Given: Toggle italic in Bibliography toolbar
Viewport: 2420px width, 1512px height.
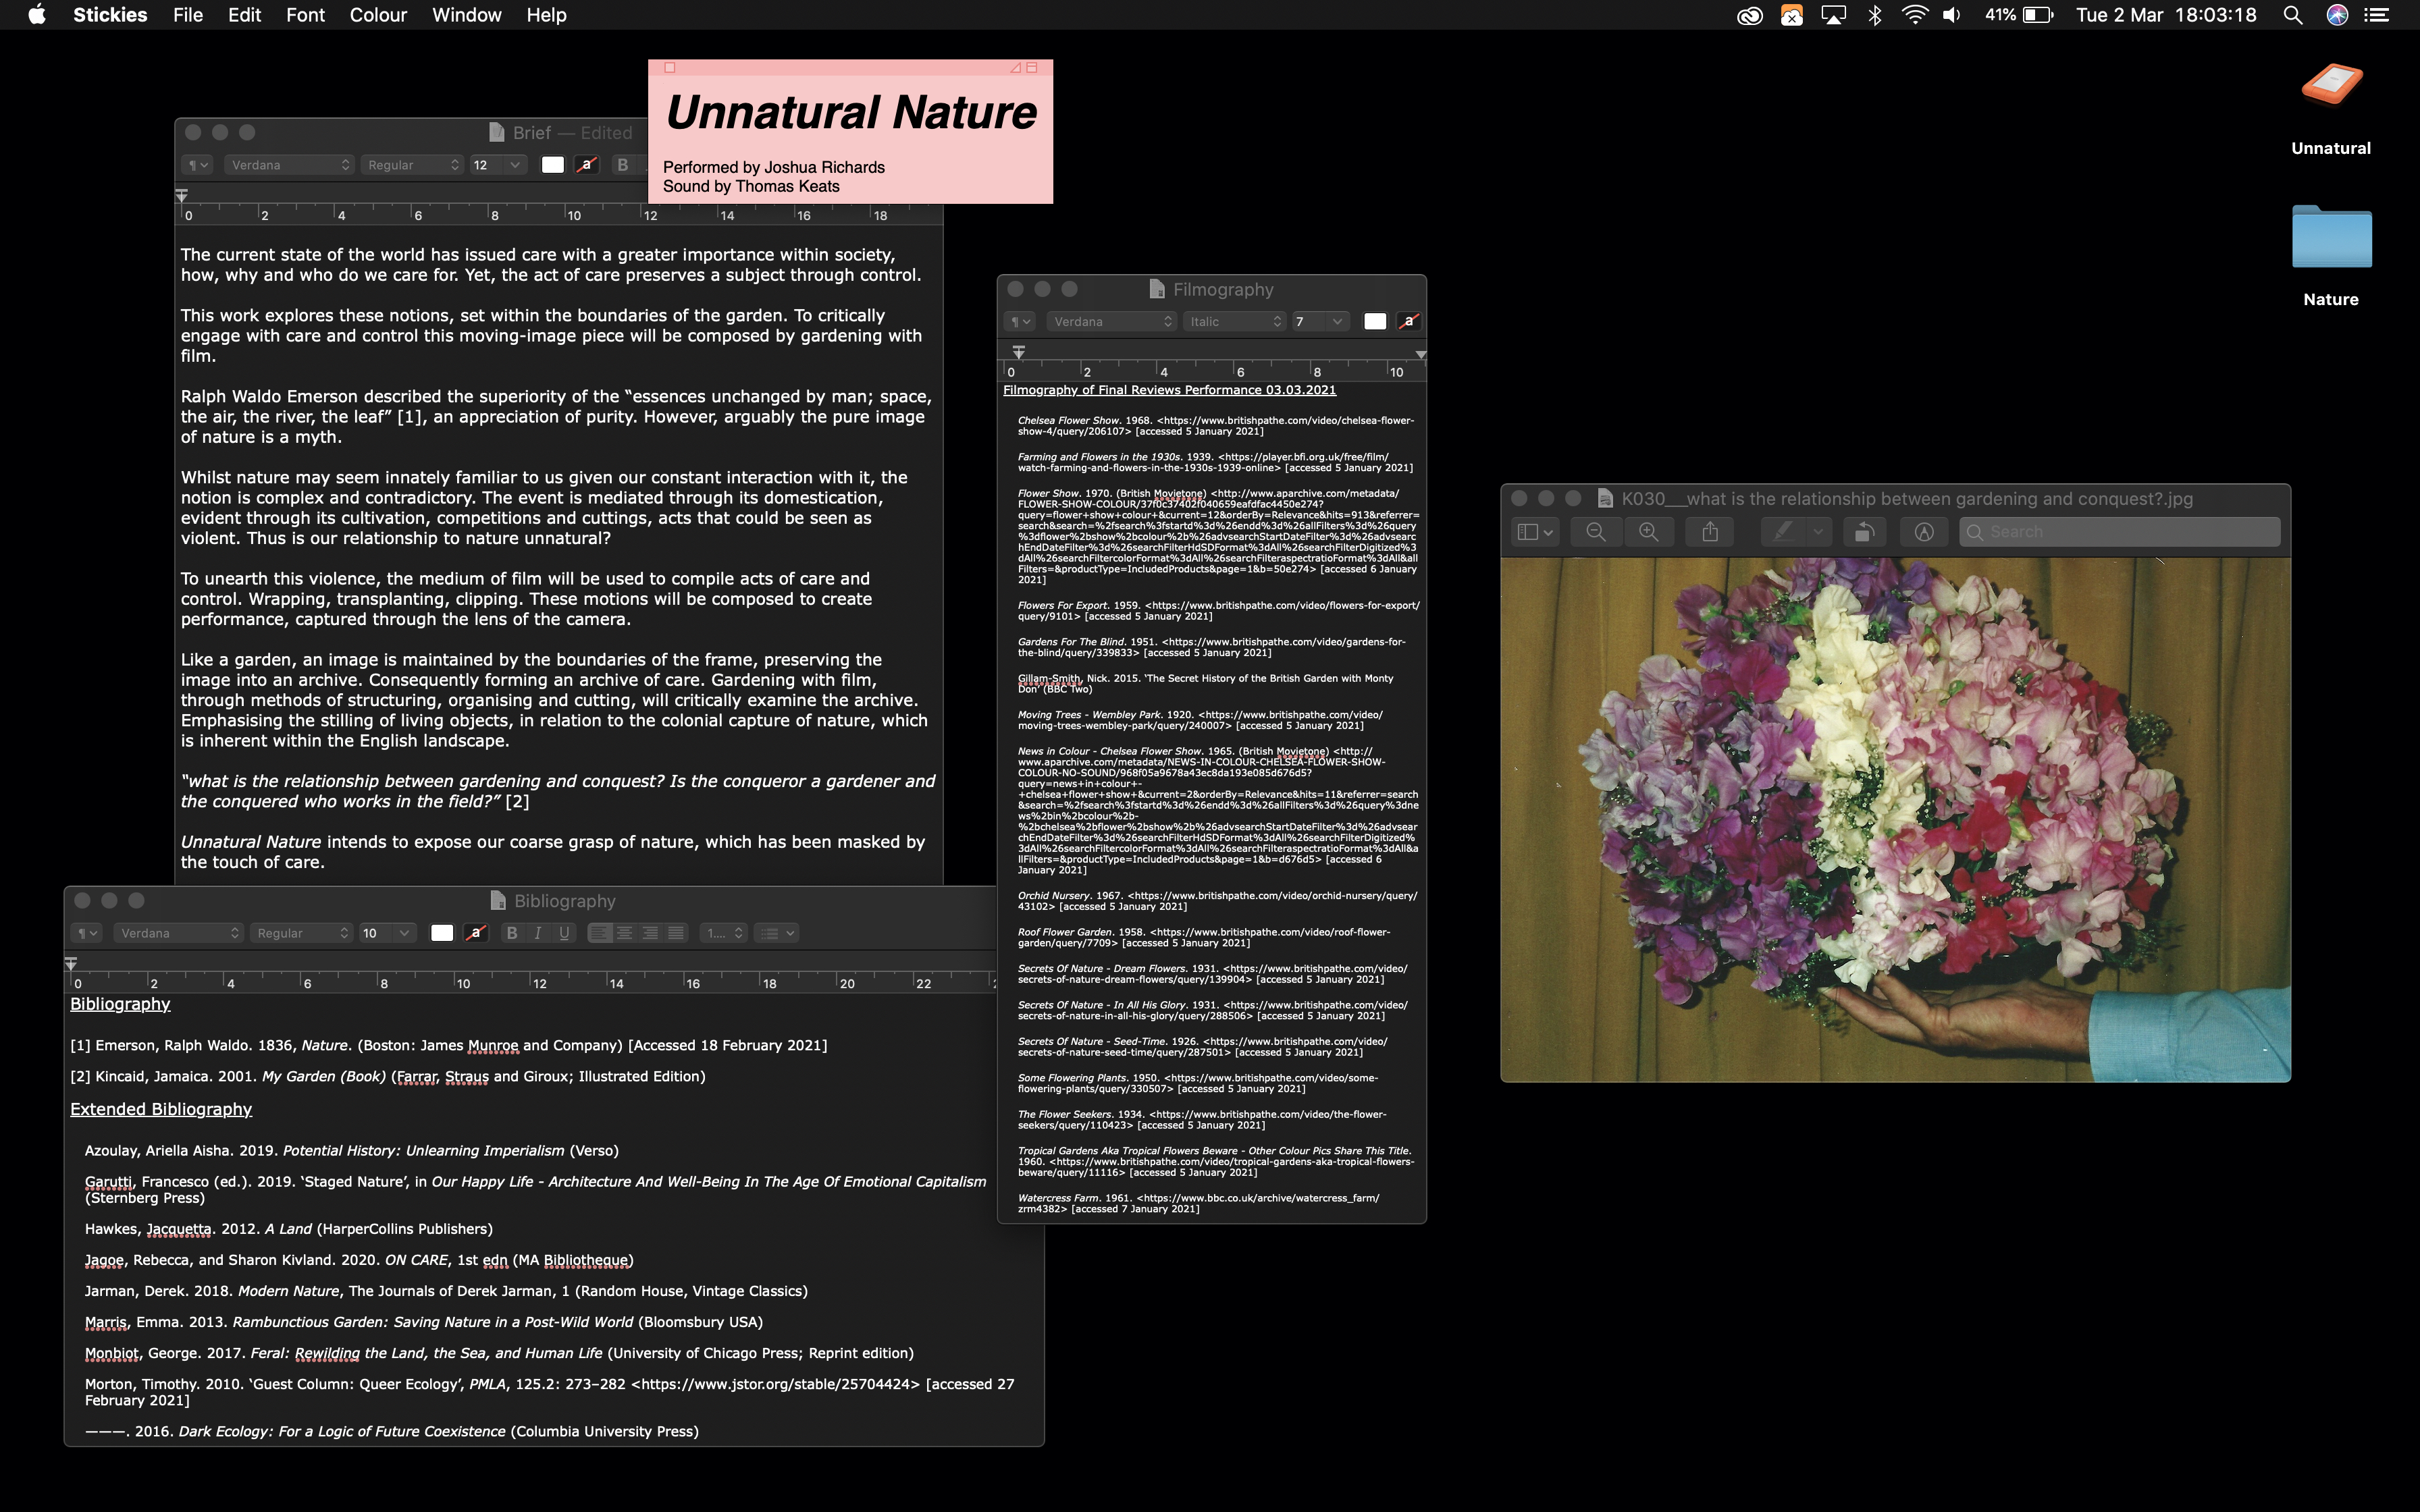Looking at the screenshot, I should [x=538, y=933].
